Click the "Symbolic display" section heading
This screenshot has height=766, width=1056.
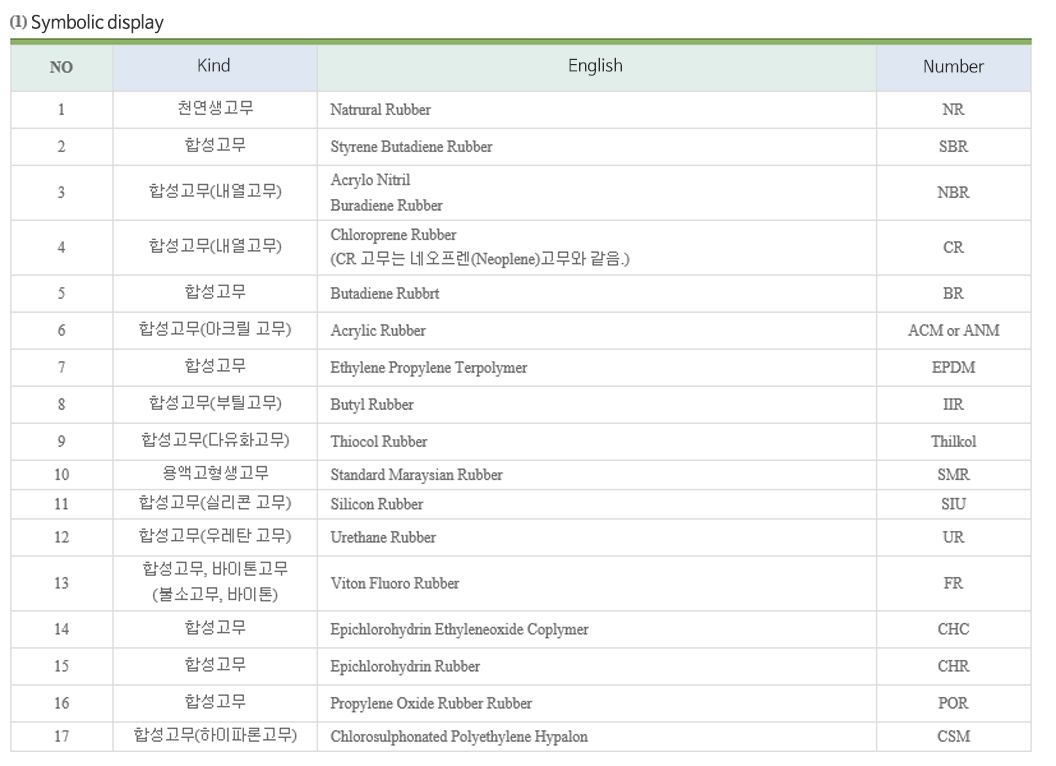point(96,23)
